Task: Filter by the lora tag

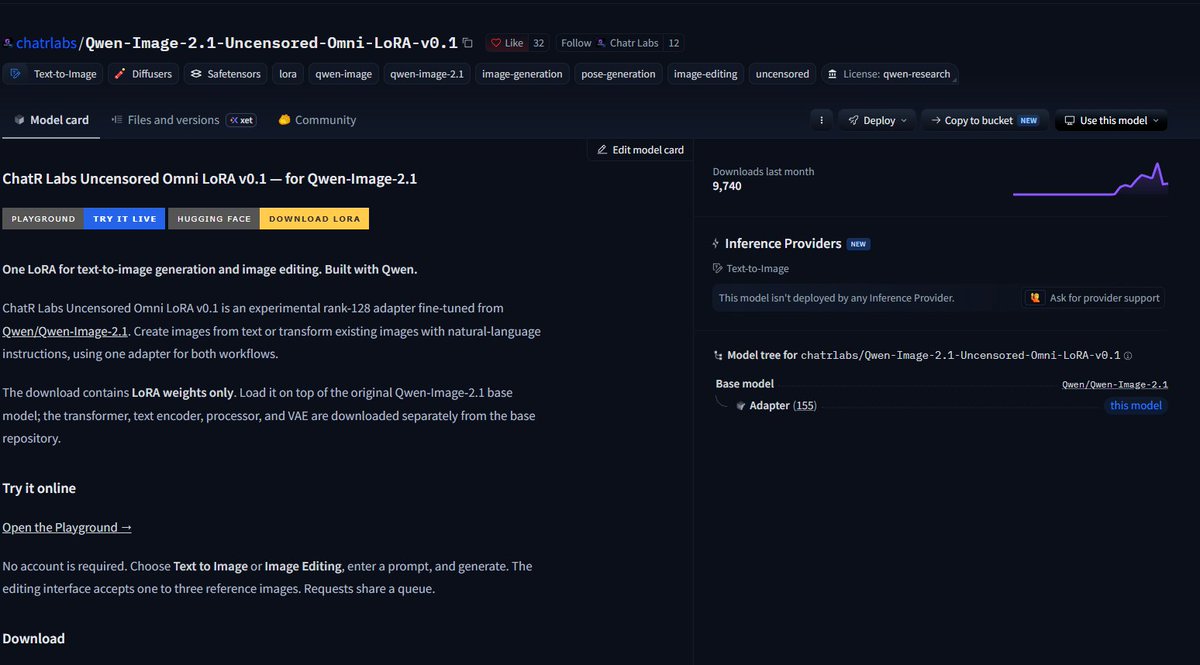Action: pyautogui.click(x=288, y=74)
